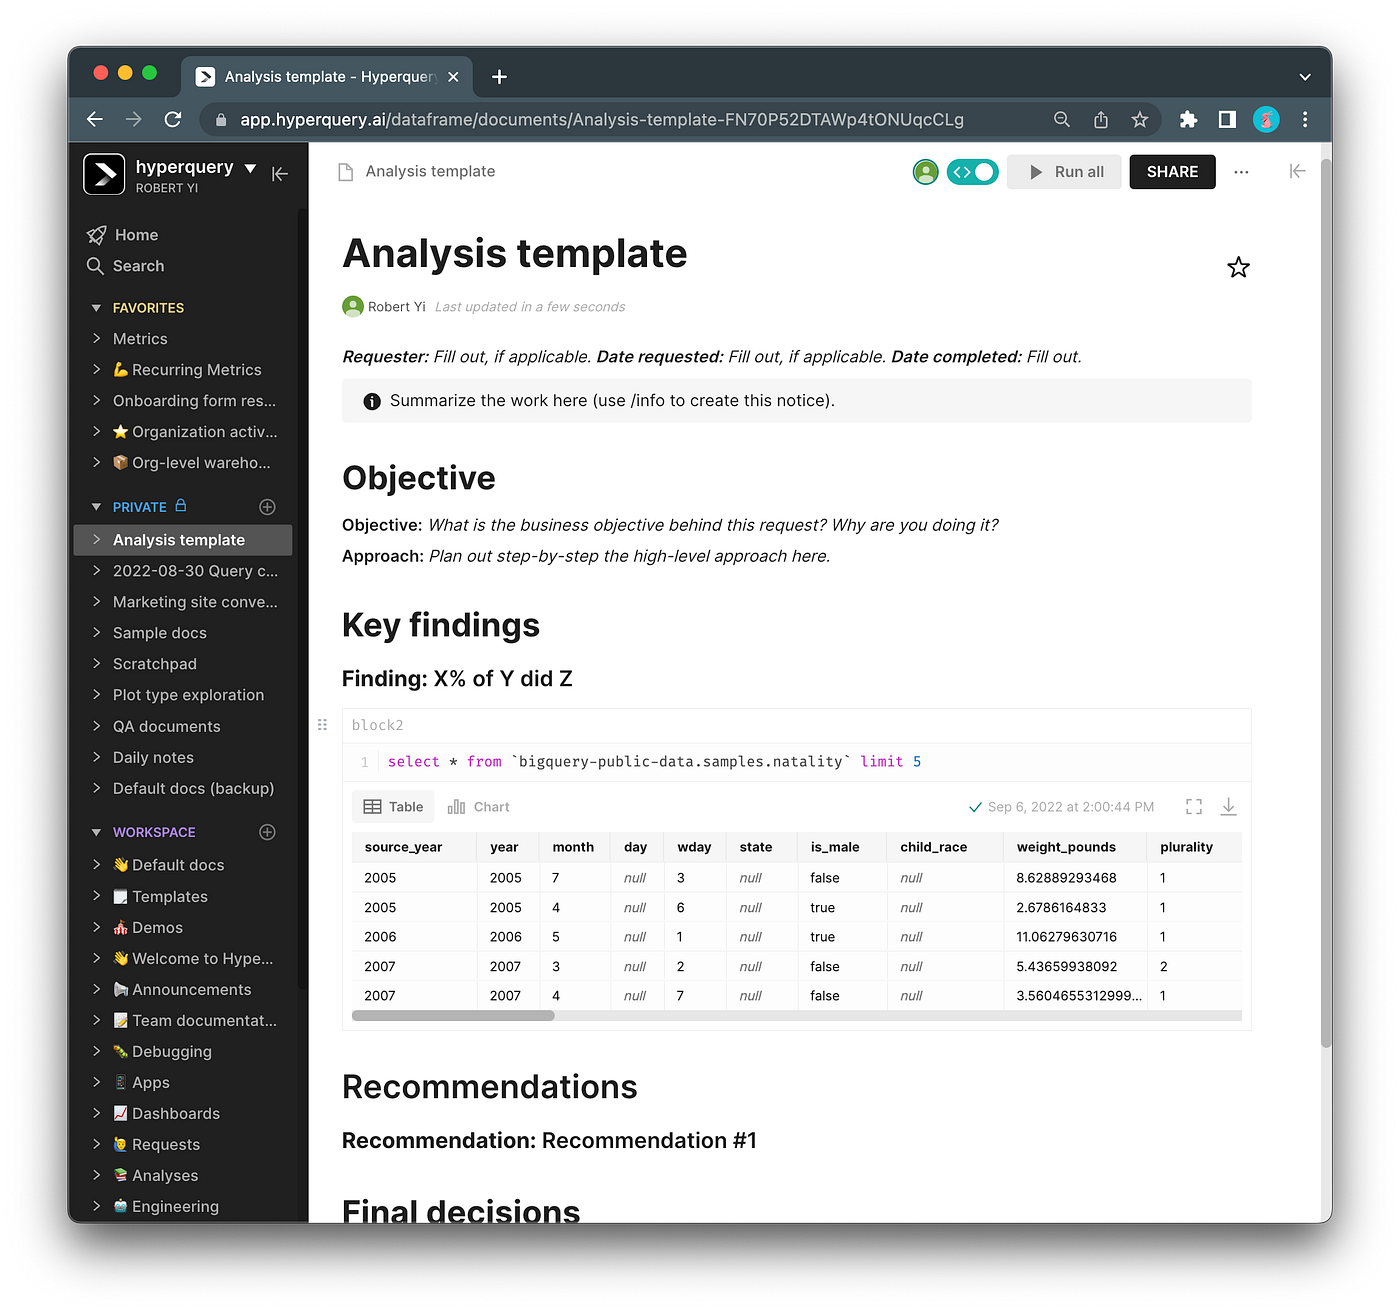
Task: Download the query results
Action: point(1228,806)
